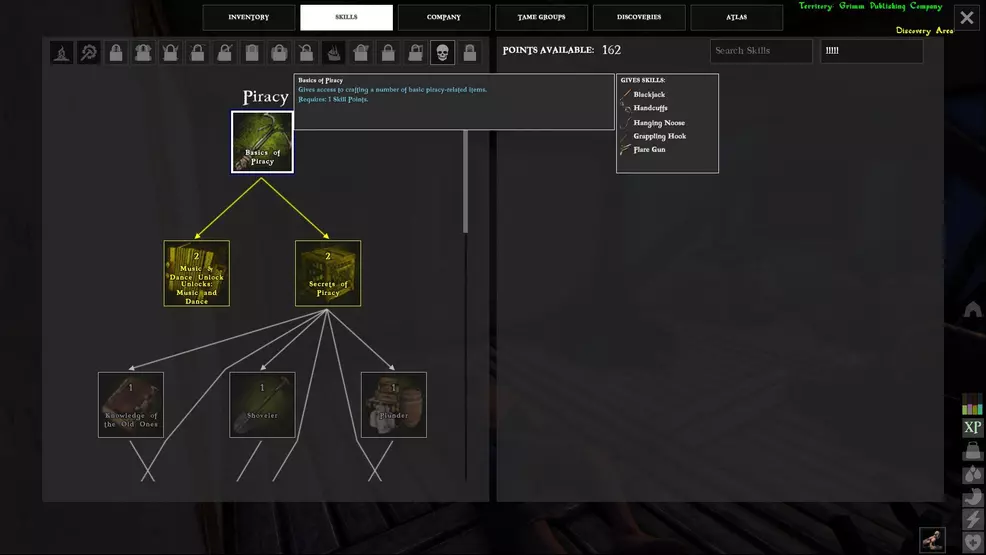
Task: Go to the Tame Groups tab
Action: tap(541, 17)
